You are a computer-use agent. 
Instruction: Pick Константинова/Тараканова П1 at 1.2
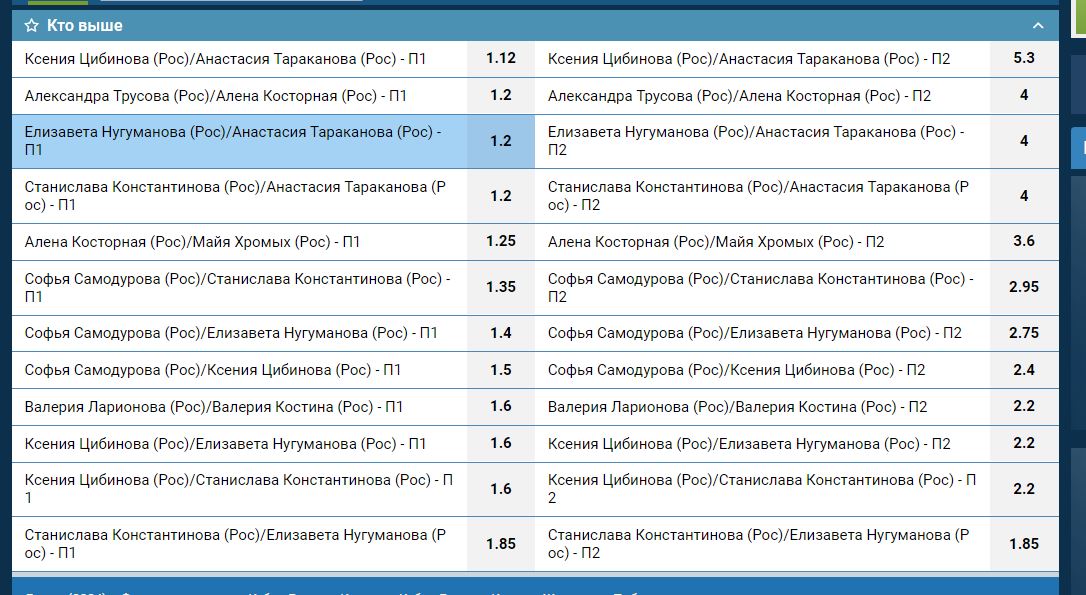[501, 196]
